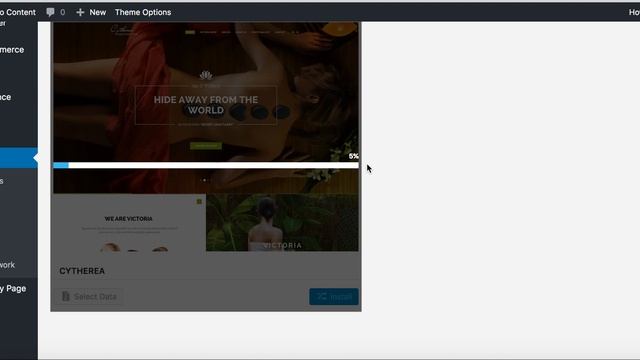Screen dimensions: 640x360
Task: Open the comments bubble icon in the admin bar
Action: pos(50,12)
